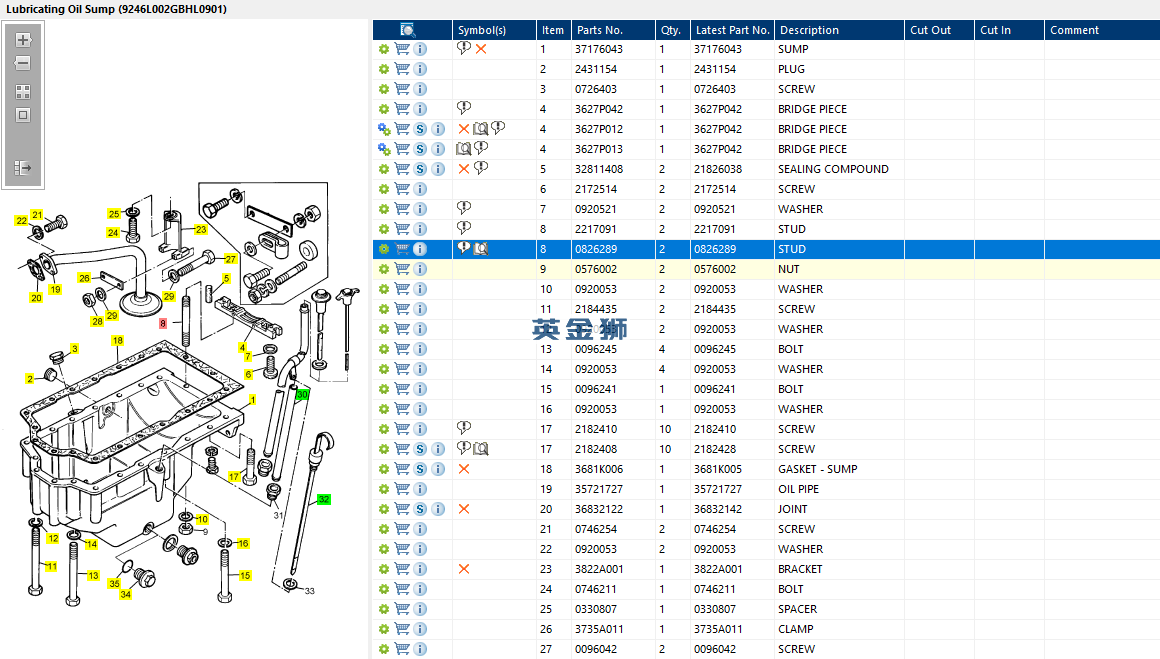
Task: Click the Item column header
Action: 552,30
